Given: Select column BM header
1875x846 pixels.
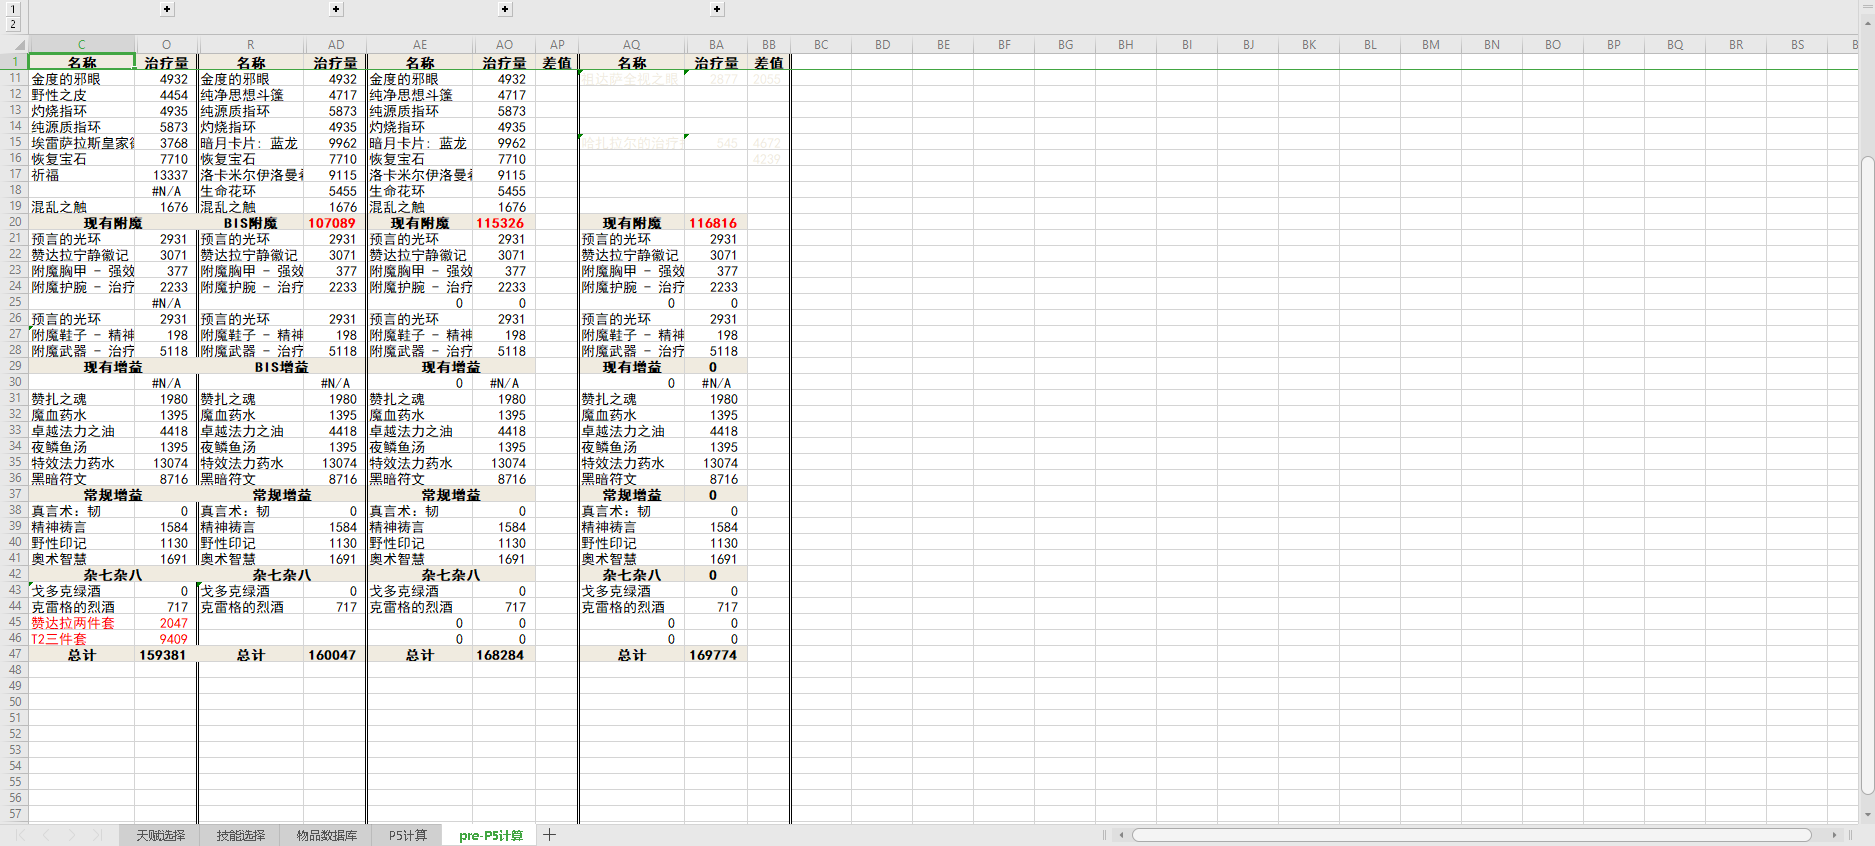Looking at the screenshot, I should (x=1431, y=45).
